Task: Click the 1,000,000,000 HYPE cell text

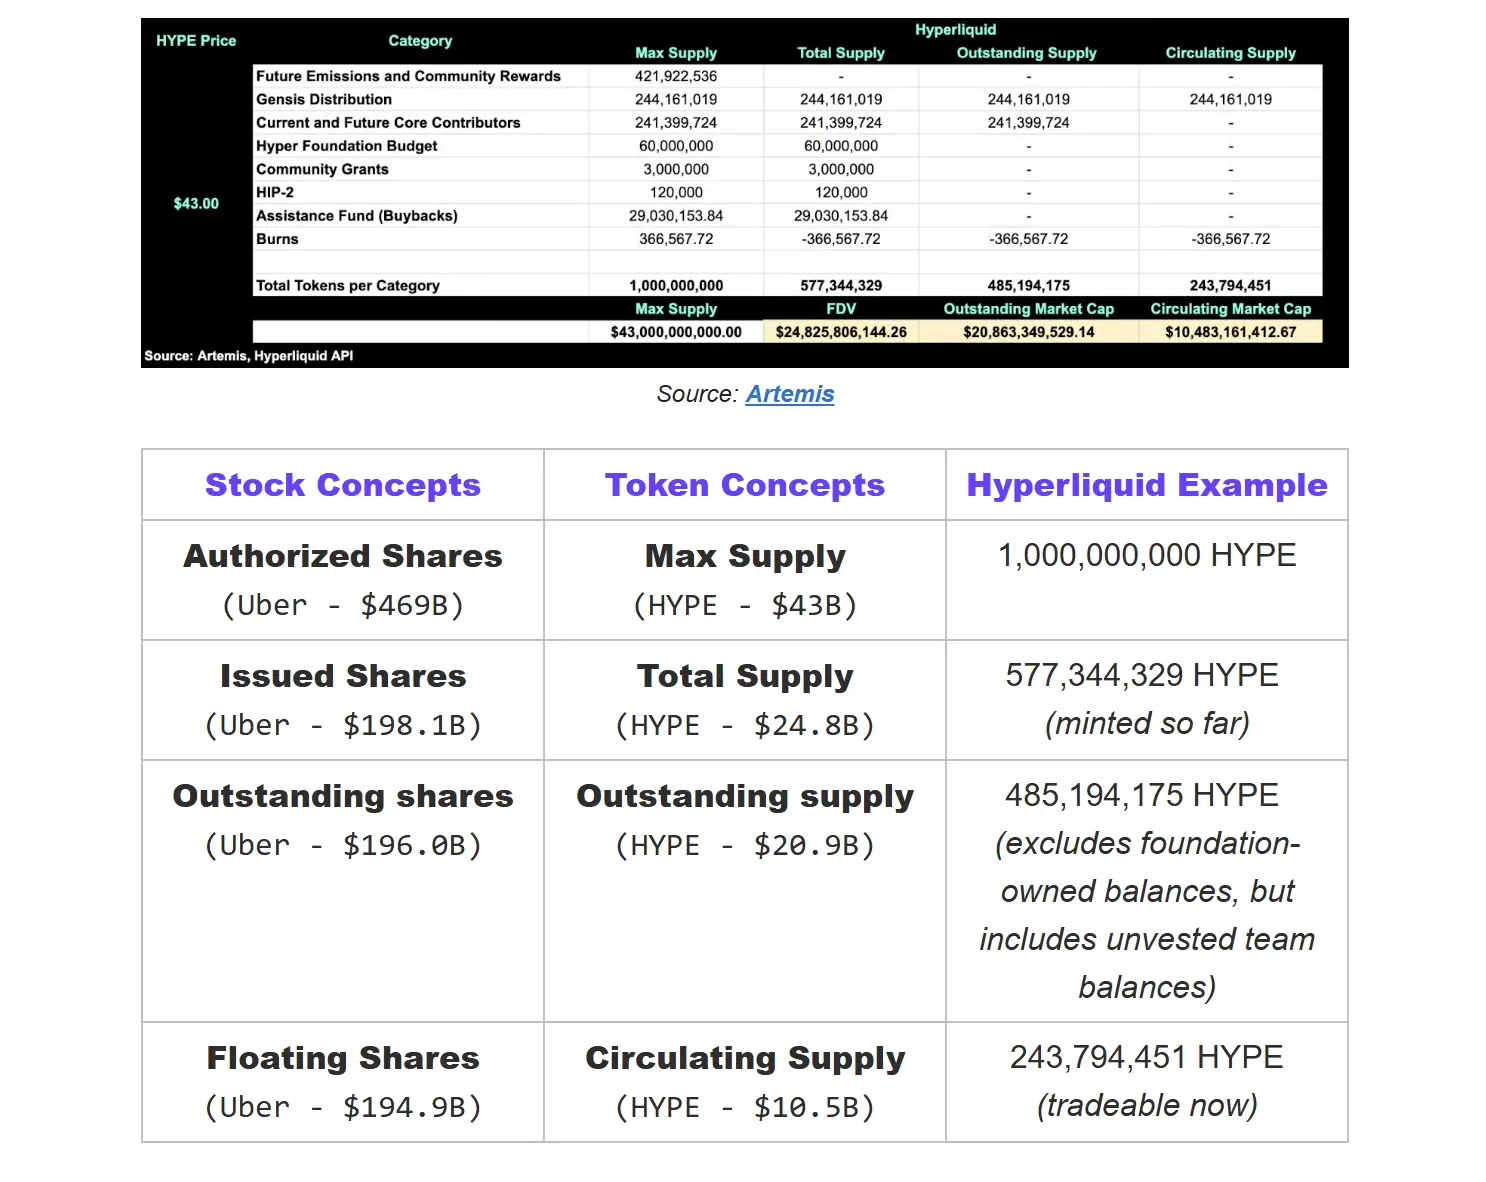Action: pyautogui.click(x=1147, y=555)
